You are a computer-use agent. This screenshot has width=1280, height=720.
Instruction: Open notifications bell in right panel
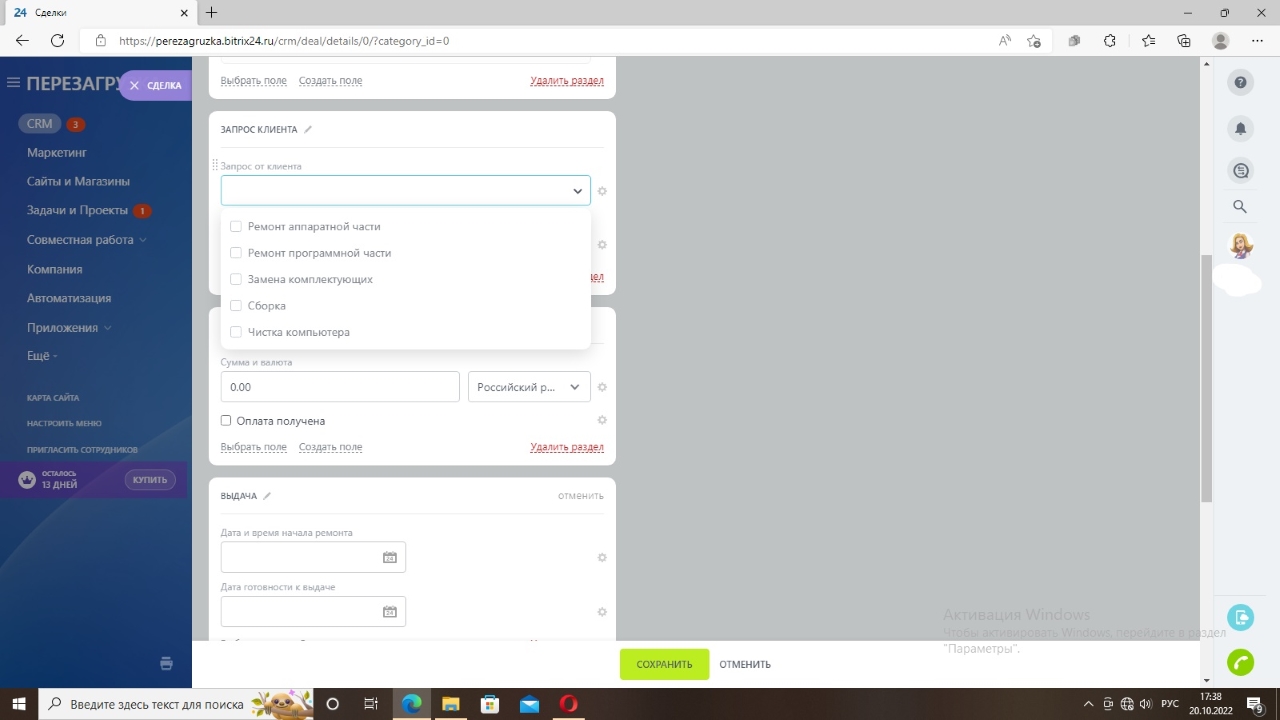(x=1240, y=128)
